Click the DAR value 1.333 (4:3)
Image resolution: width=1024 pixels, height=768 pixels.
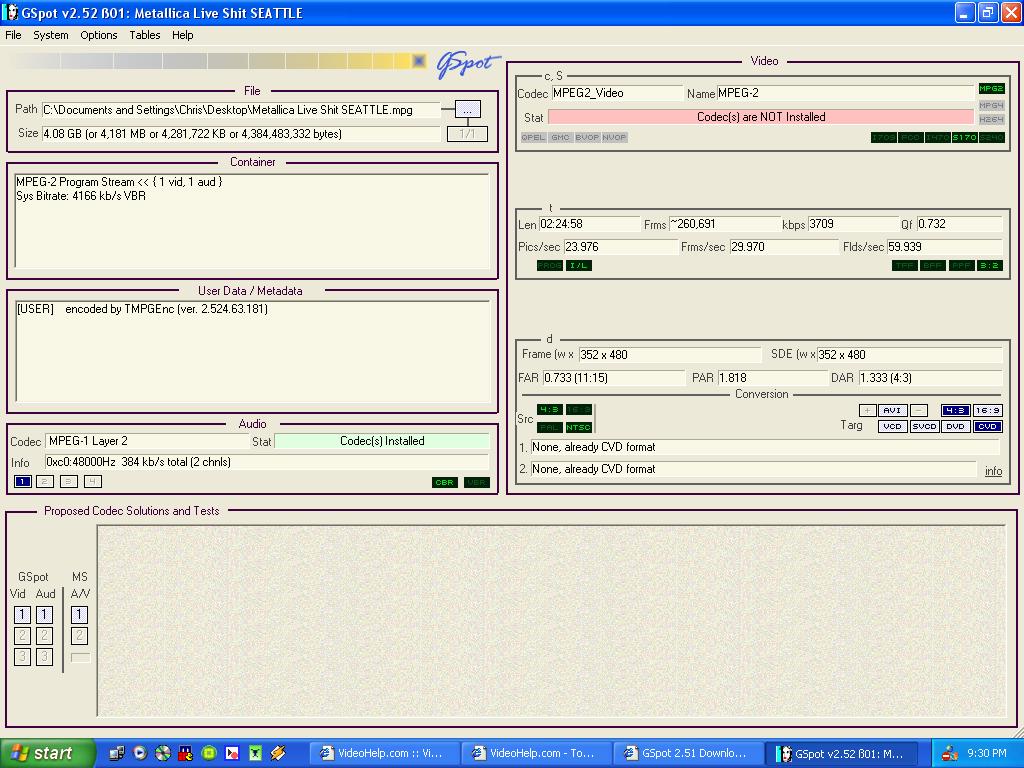[930, 377]
